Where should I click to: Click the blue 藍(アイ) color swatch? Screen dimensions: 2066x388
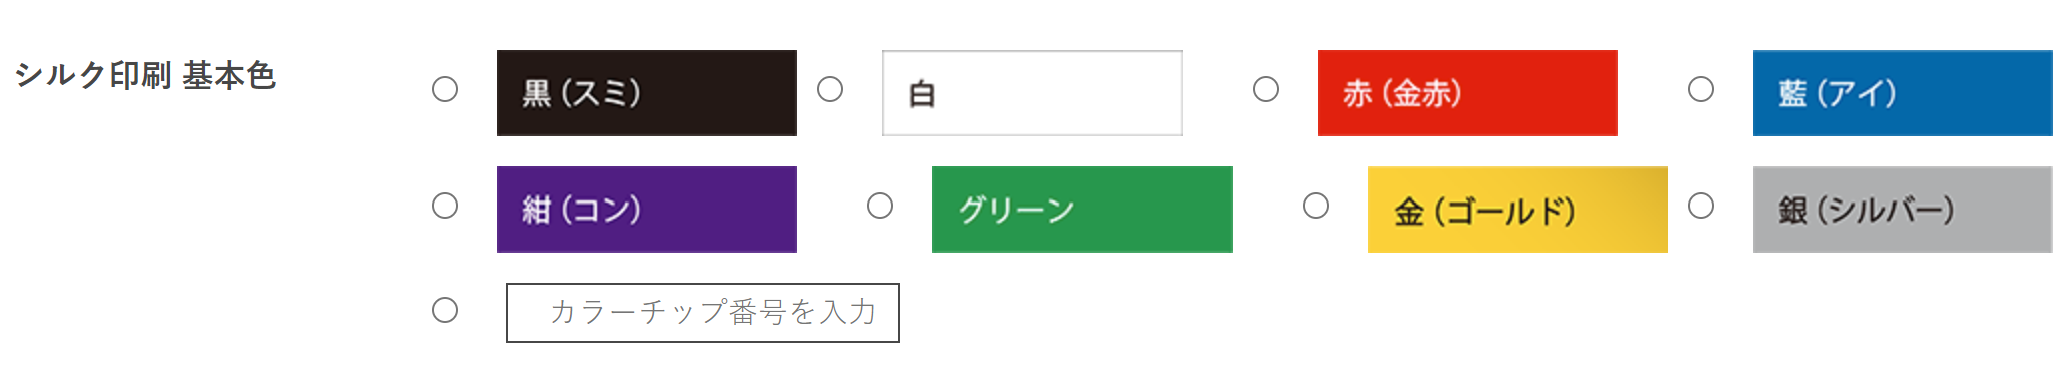click(x=1903, y=93)
